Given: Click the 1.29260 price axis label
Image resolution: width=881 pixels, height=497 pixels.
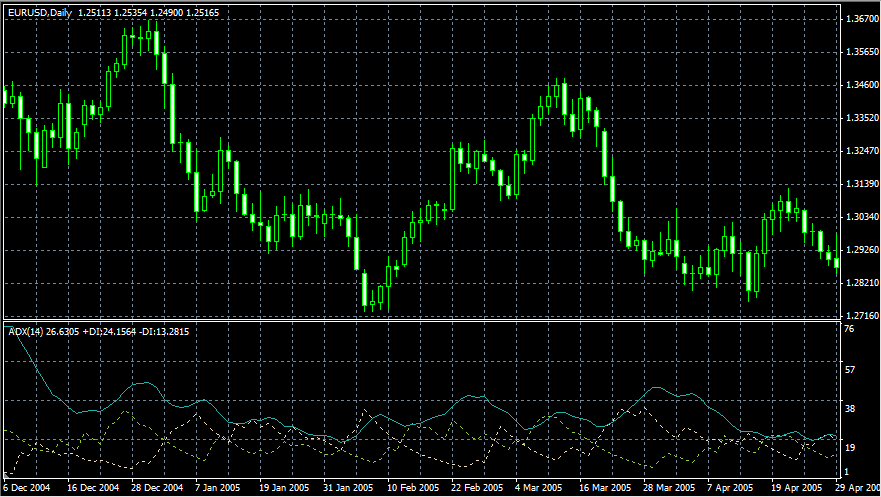Looking at the screenshot, I should [x=861, y=250].
